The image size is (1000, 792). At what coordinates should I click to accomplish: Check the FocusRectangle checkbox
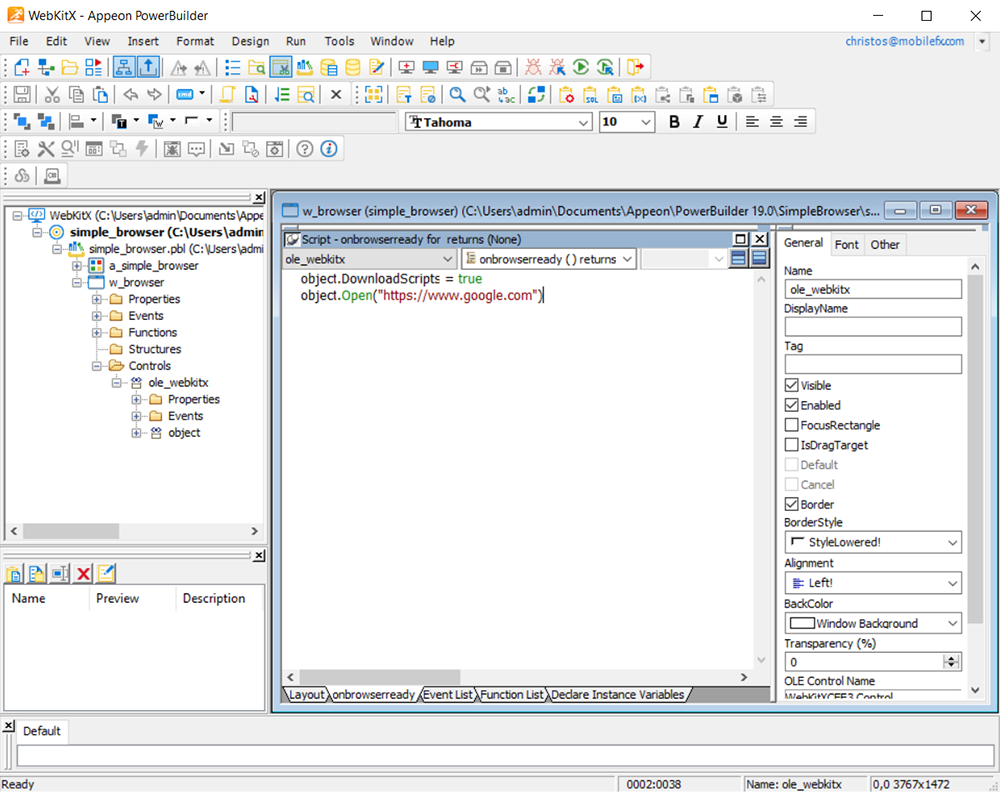[791, 425]
